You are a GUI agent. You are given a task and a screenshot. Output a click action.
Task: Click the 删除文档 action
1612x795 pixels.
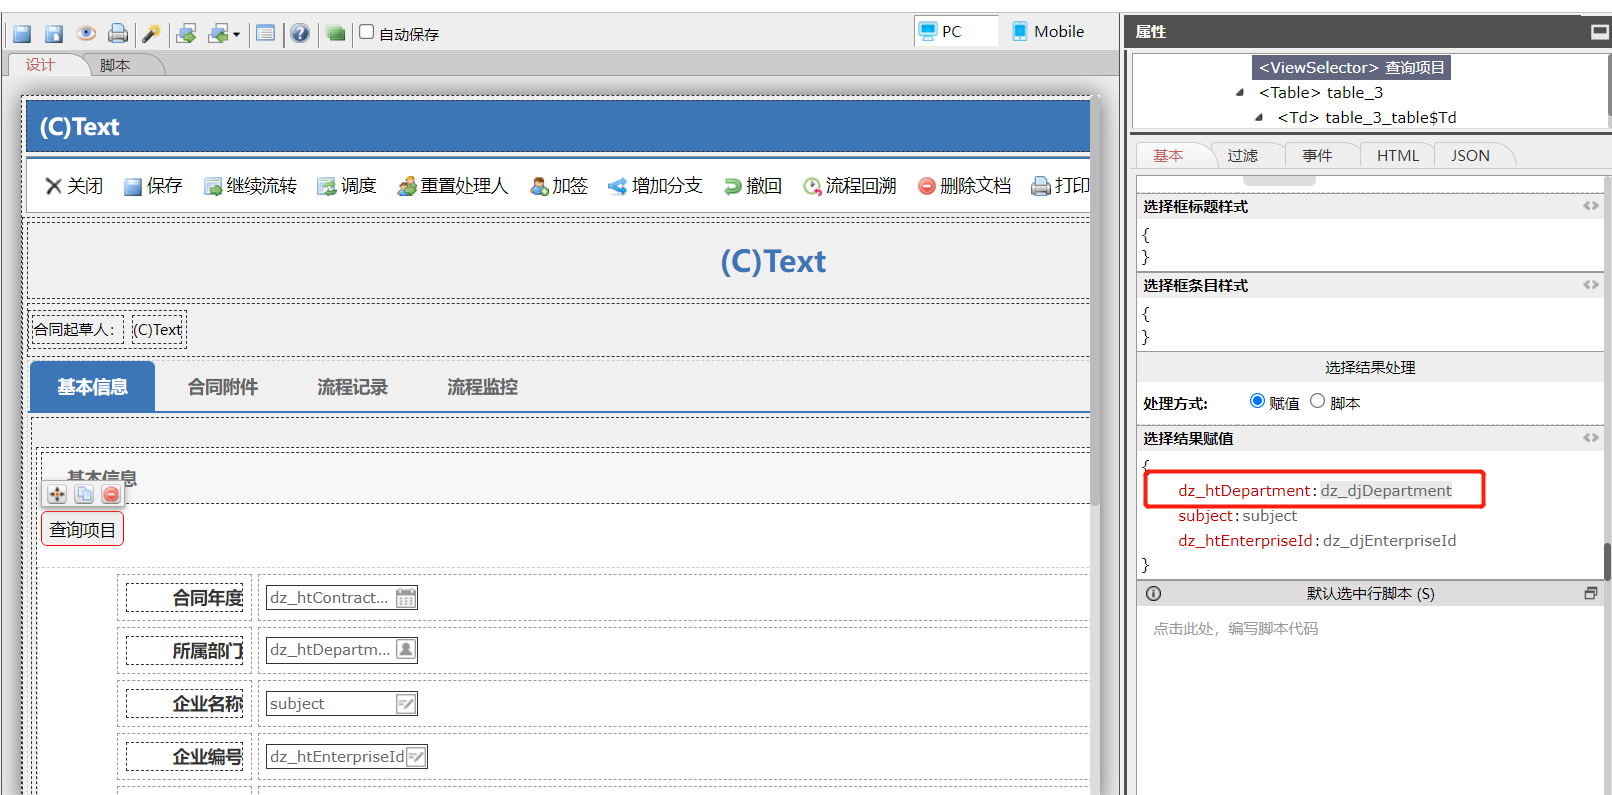pos(964,186)
